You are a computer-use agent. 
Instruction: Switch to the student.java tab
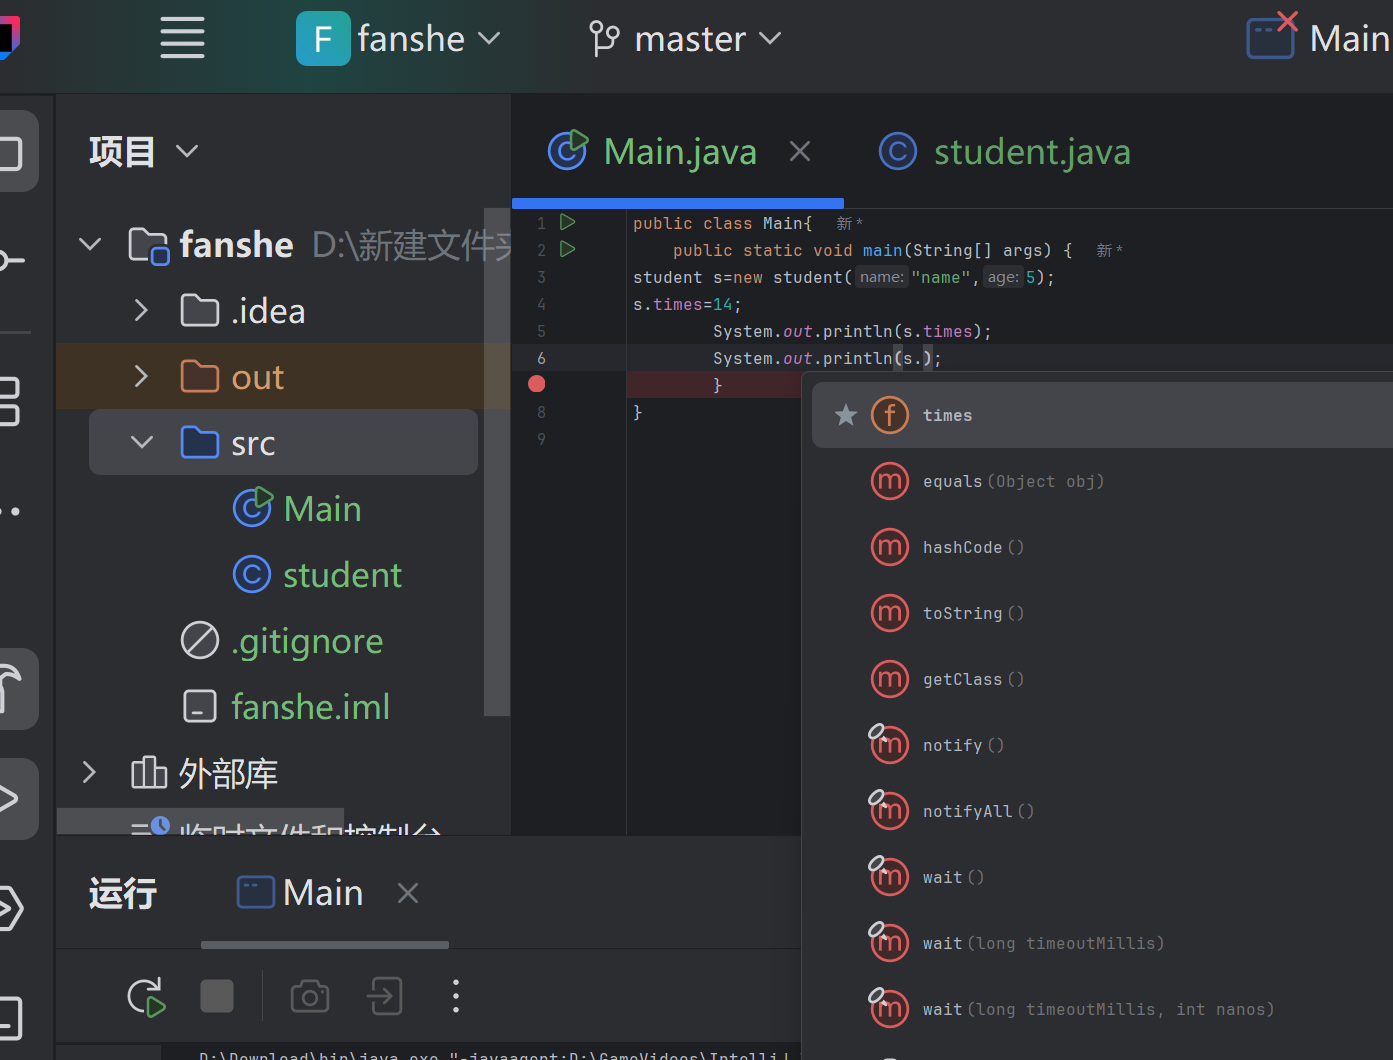coord(1031,151)
